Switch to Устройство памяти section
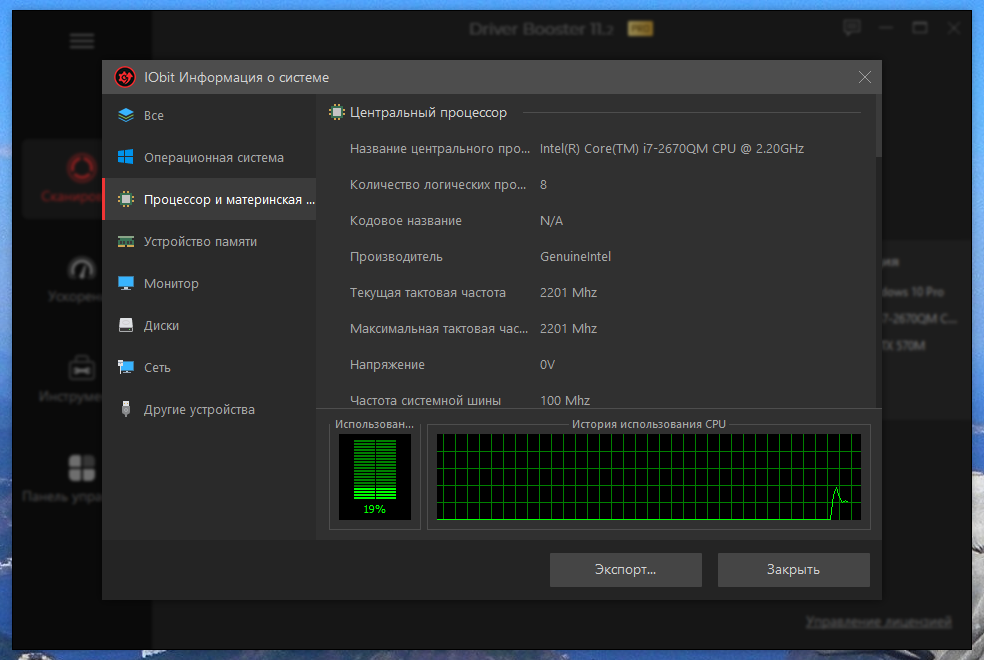984x660 pixels. (209, 242)
